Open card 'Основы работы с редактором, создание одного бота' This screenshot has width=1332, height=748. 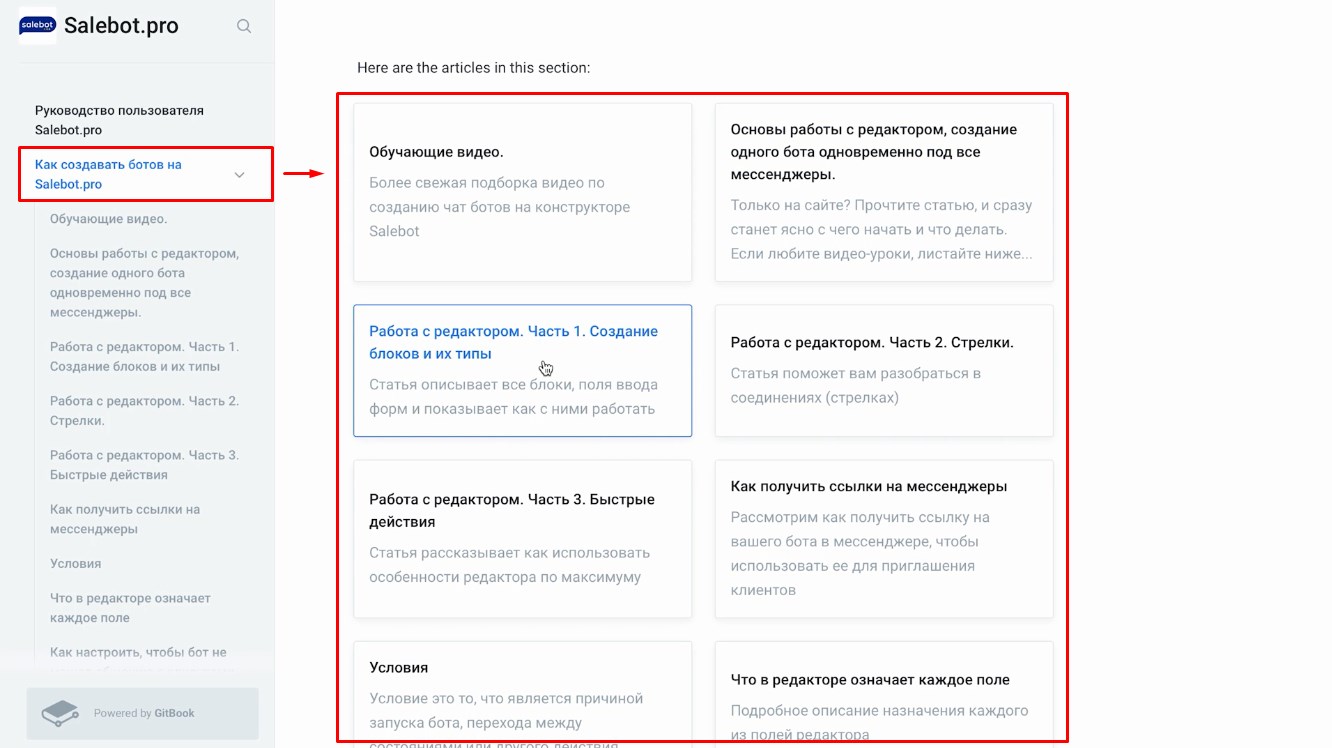pyautogui.click(x=884, y=192)
